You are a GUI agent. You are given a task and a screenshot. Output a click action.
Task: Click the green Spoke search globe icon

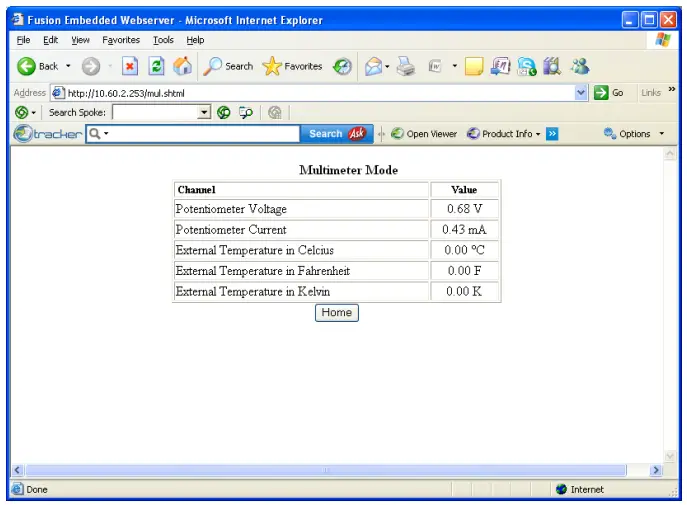click(x=223, y=113)
